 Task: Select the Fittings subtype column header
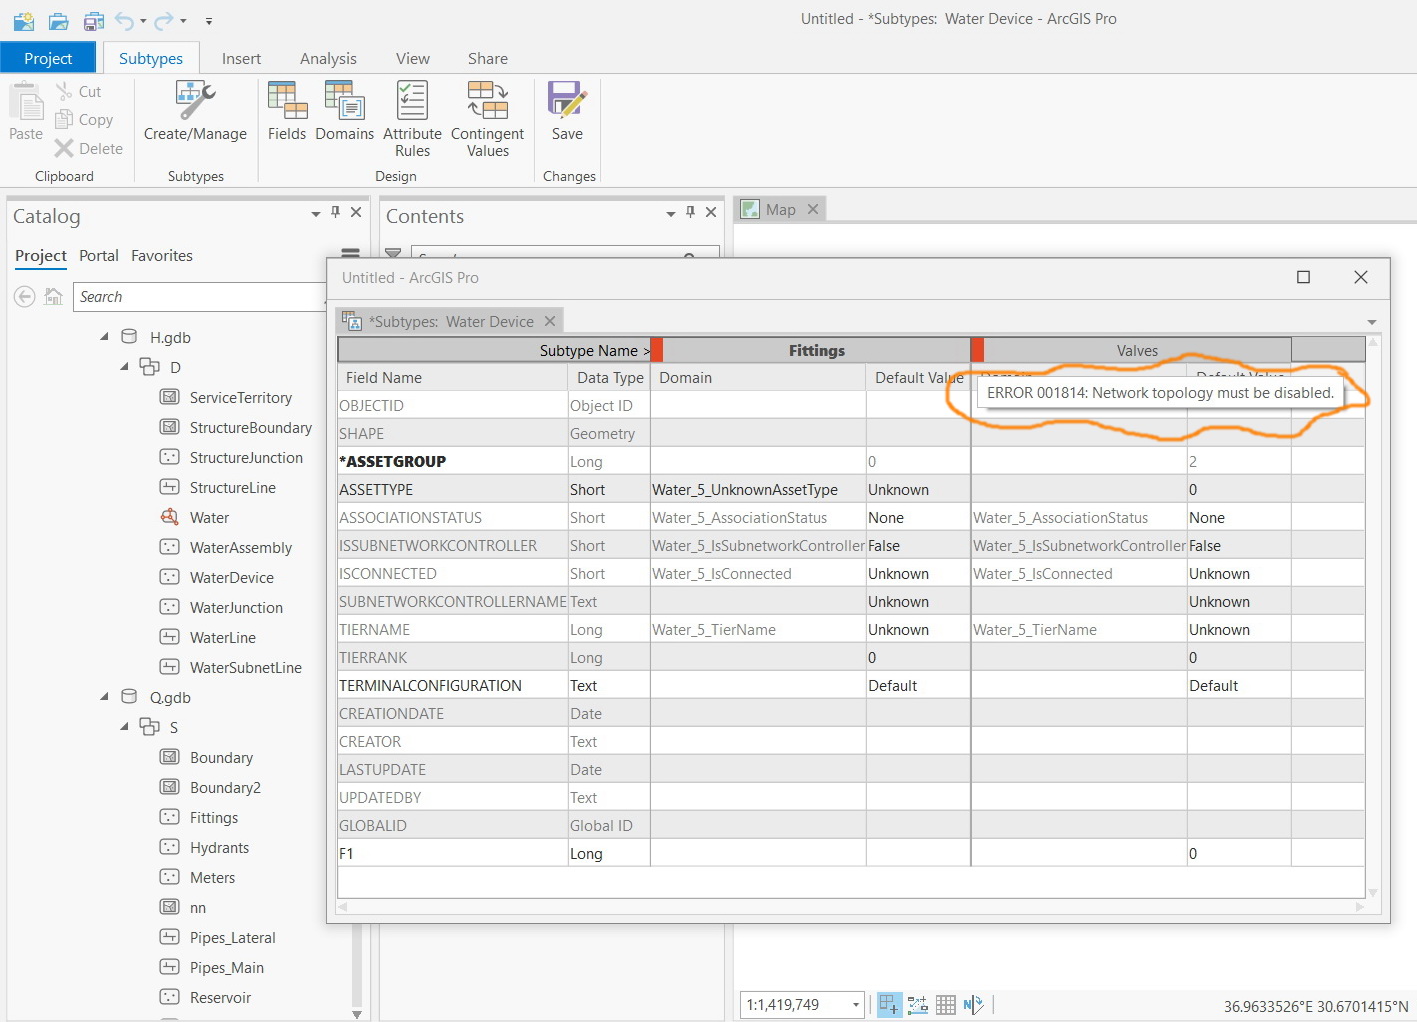[x=816, y=350]
